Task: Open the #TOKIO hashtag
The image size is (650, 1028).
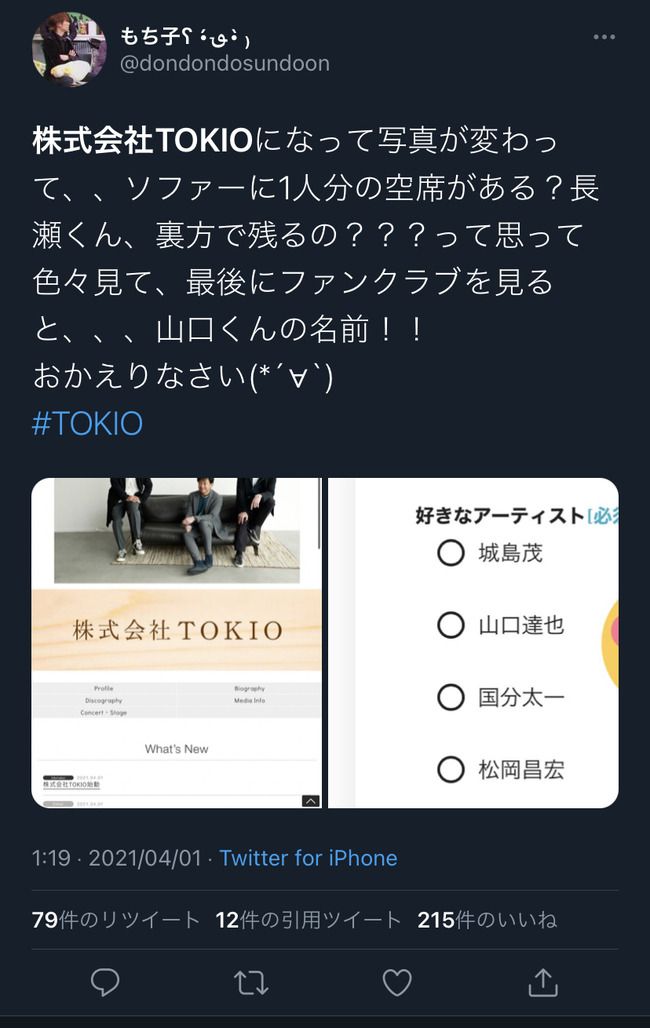Action: click(x=87, y=424)
